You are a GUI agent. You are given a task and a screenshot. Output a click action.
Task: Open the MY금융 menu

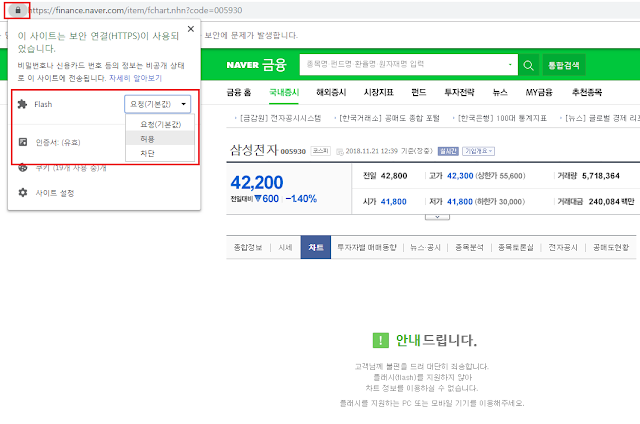point(539,92)
